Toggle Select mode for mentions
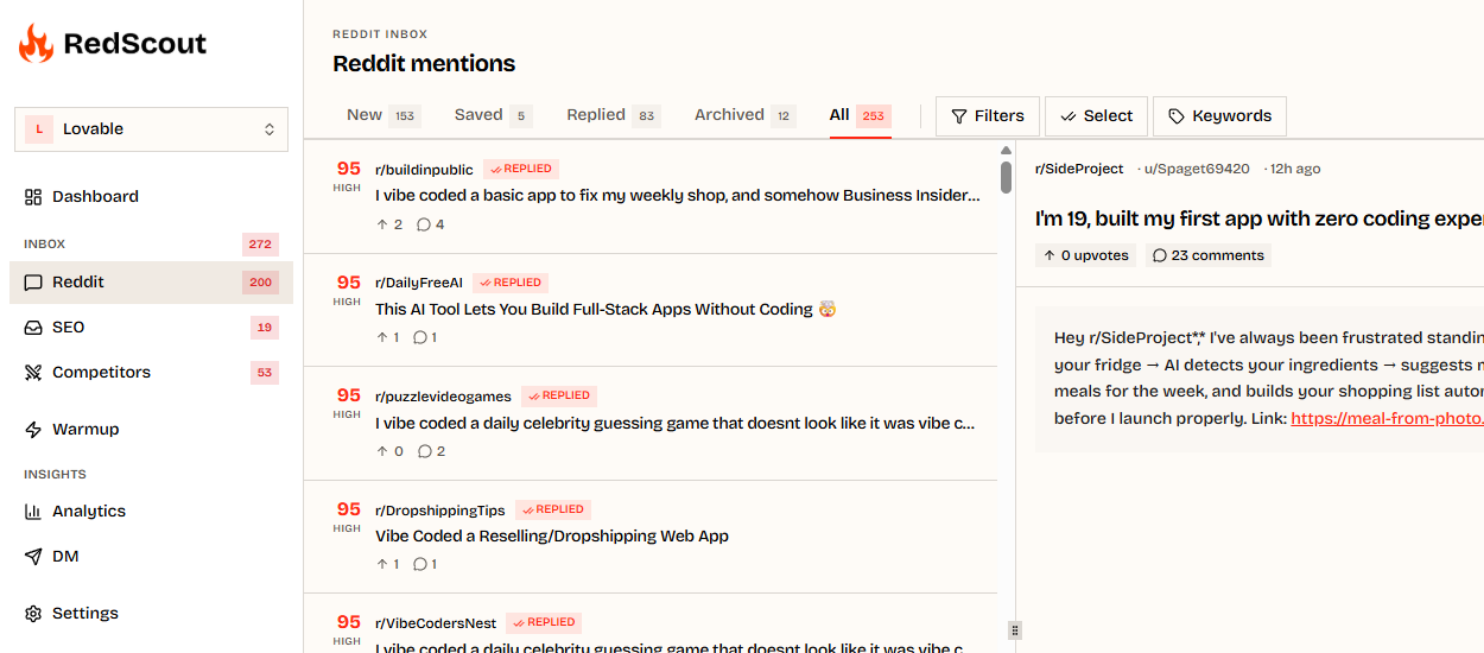Viewport: 1484px width, 653px height. [1096, 116]
